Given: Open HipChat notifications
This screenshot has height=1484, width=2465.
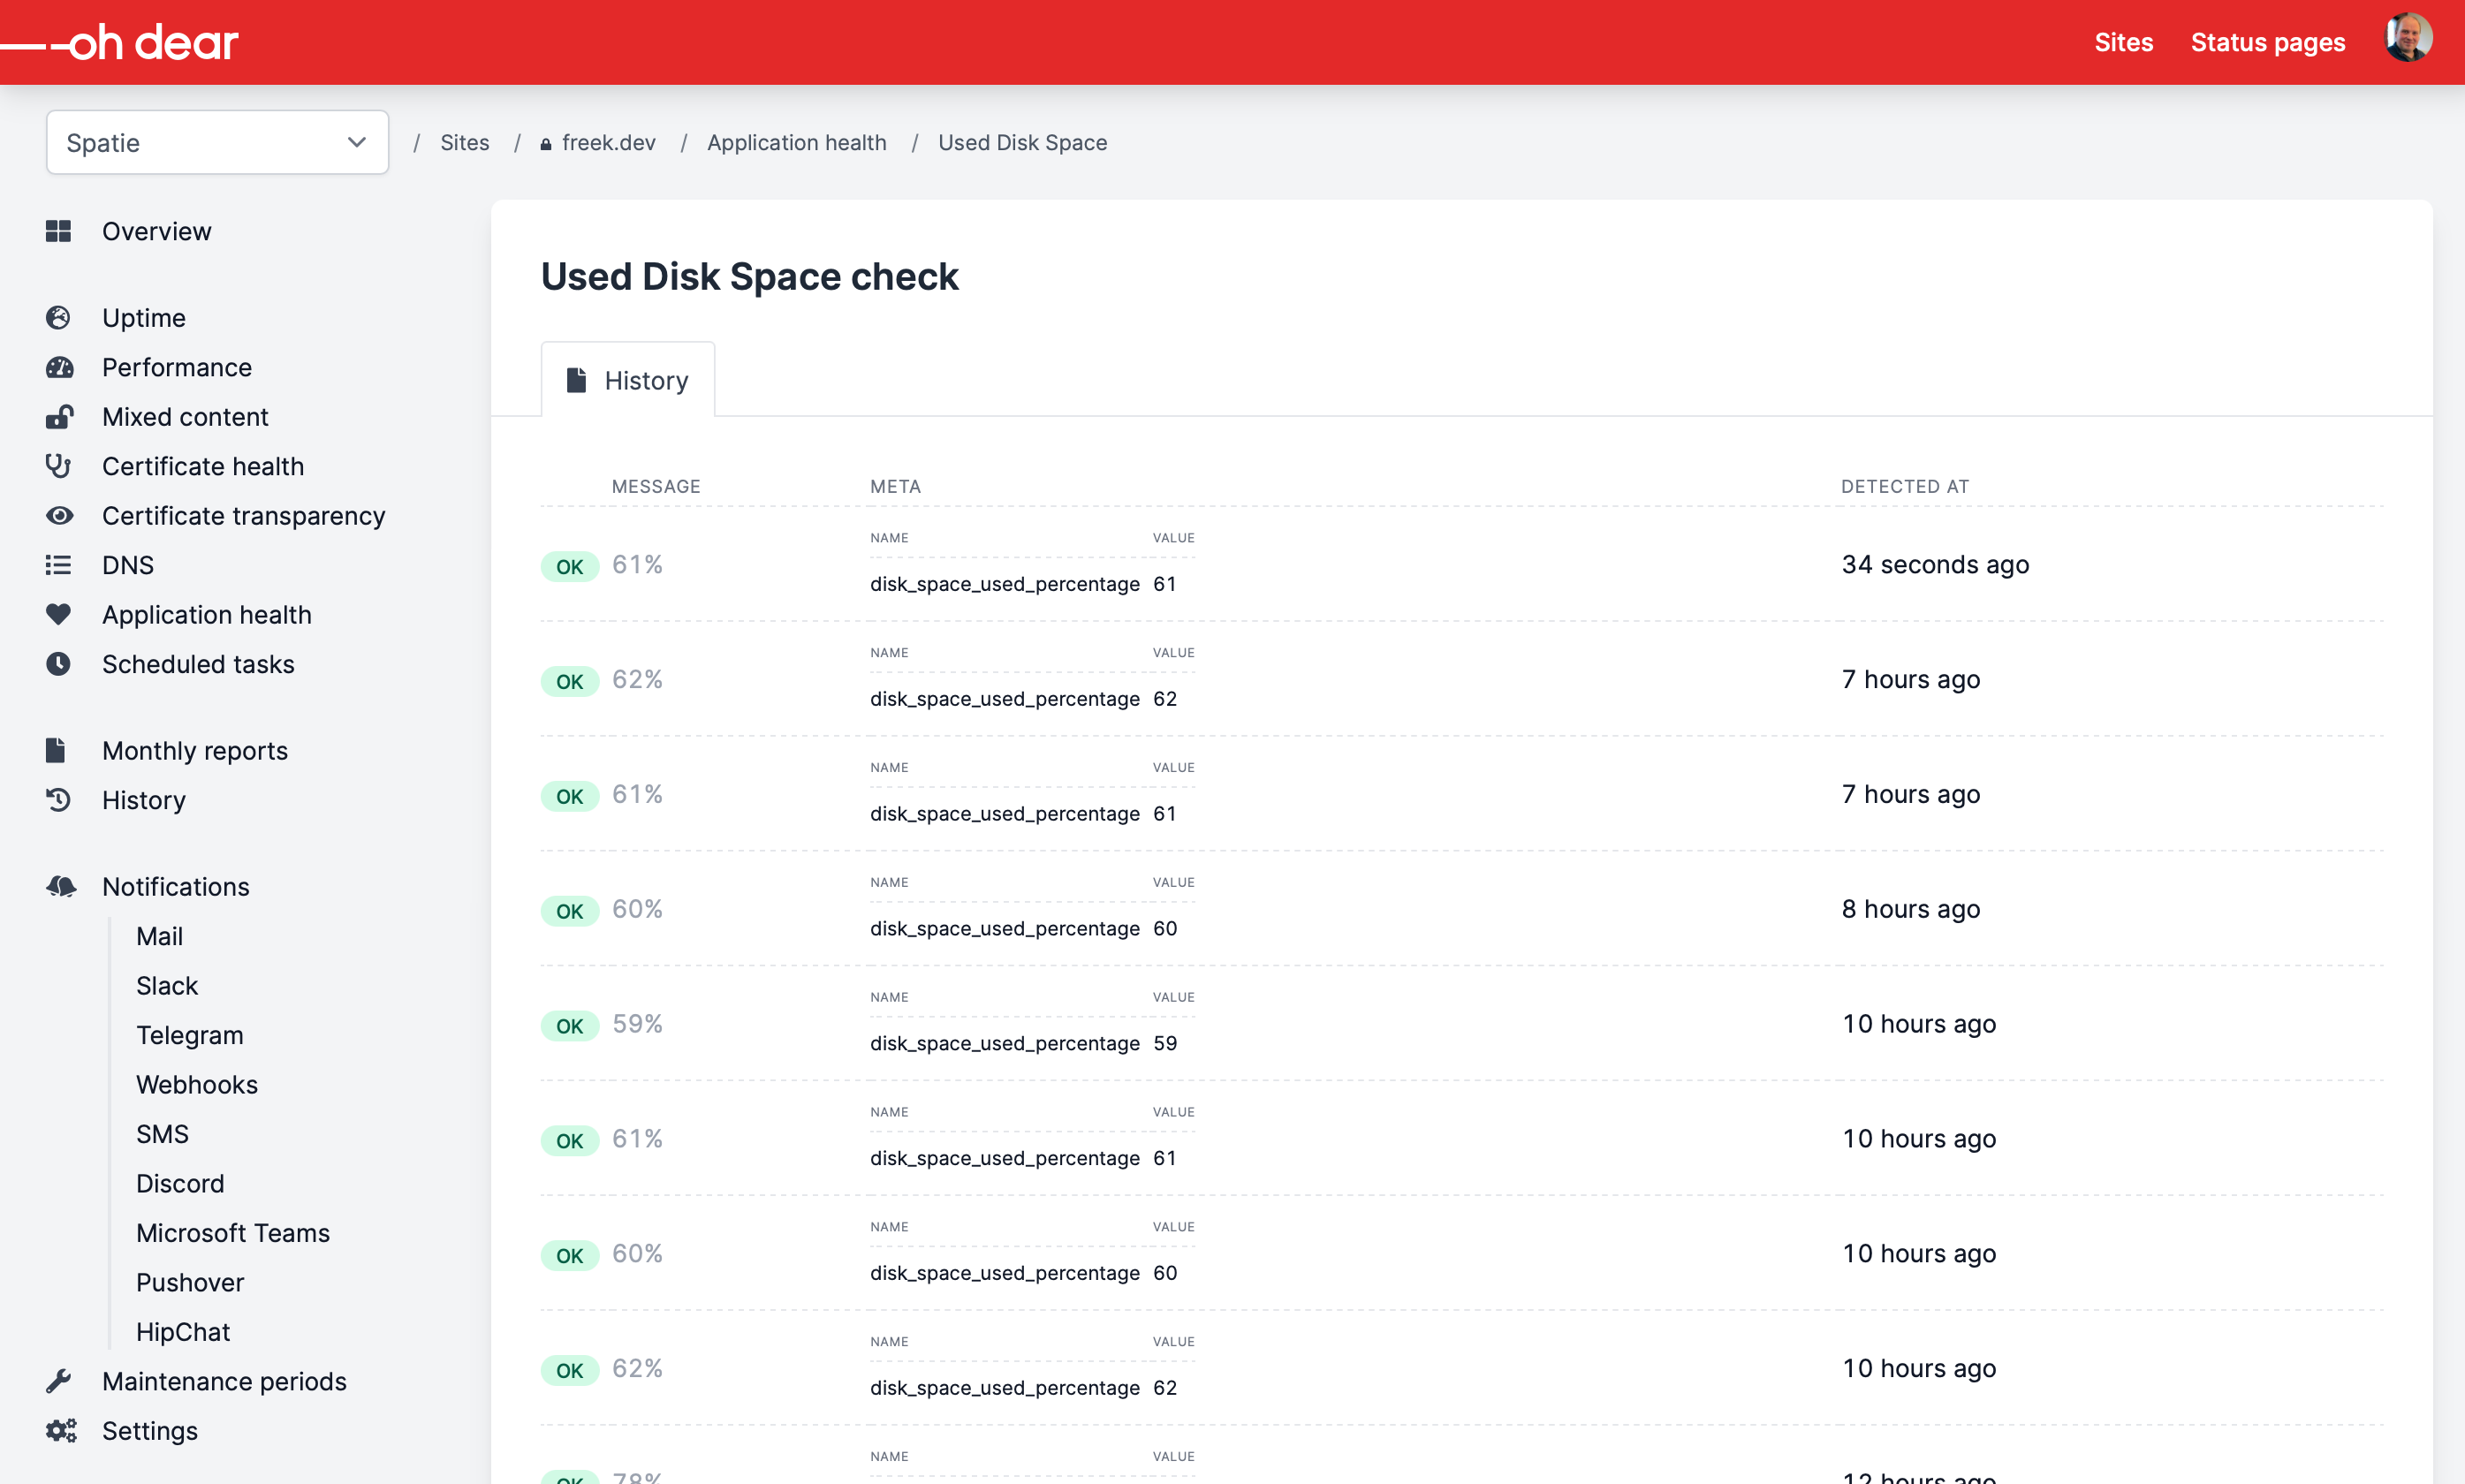Looking at the screenshot, I should [x=182, y=1331].
